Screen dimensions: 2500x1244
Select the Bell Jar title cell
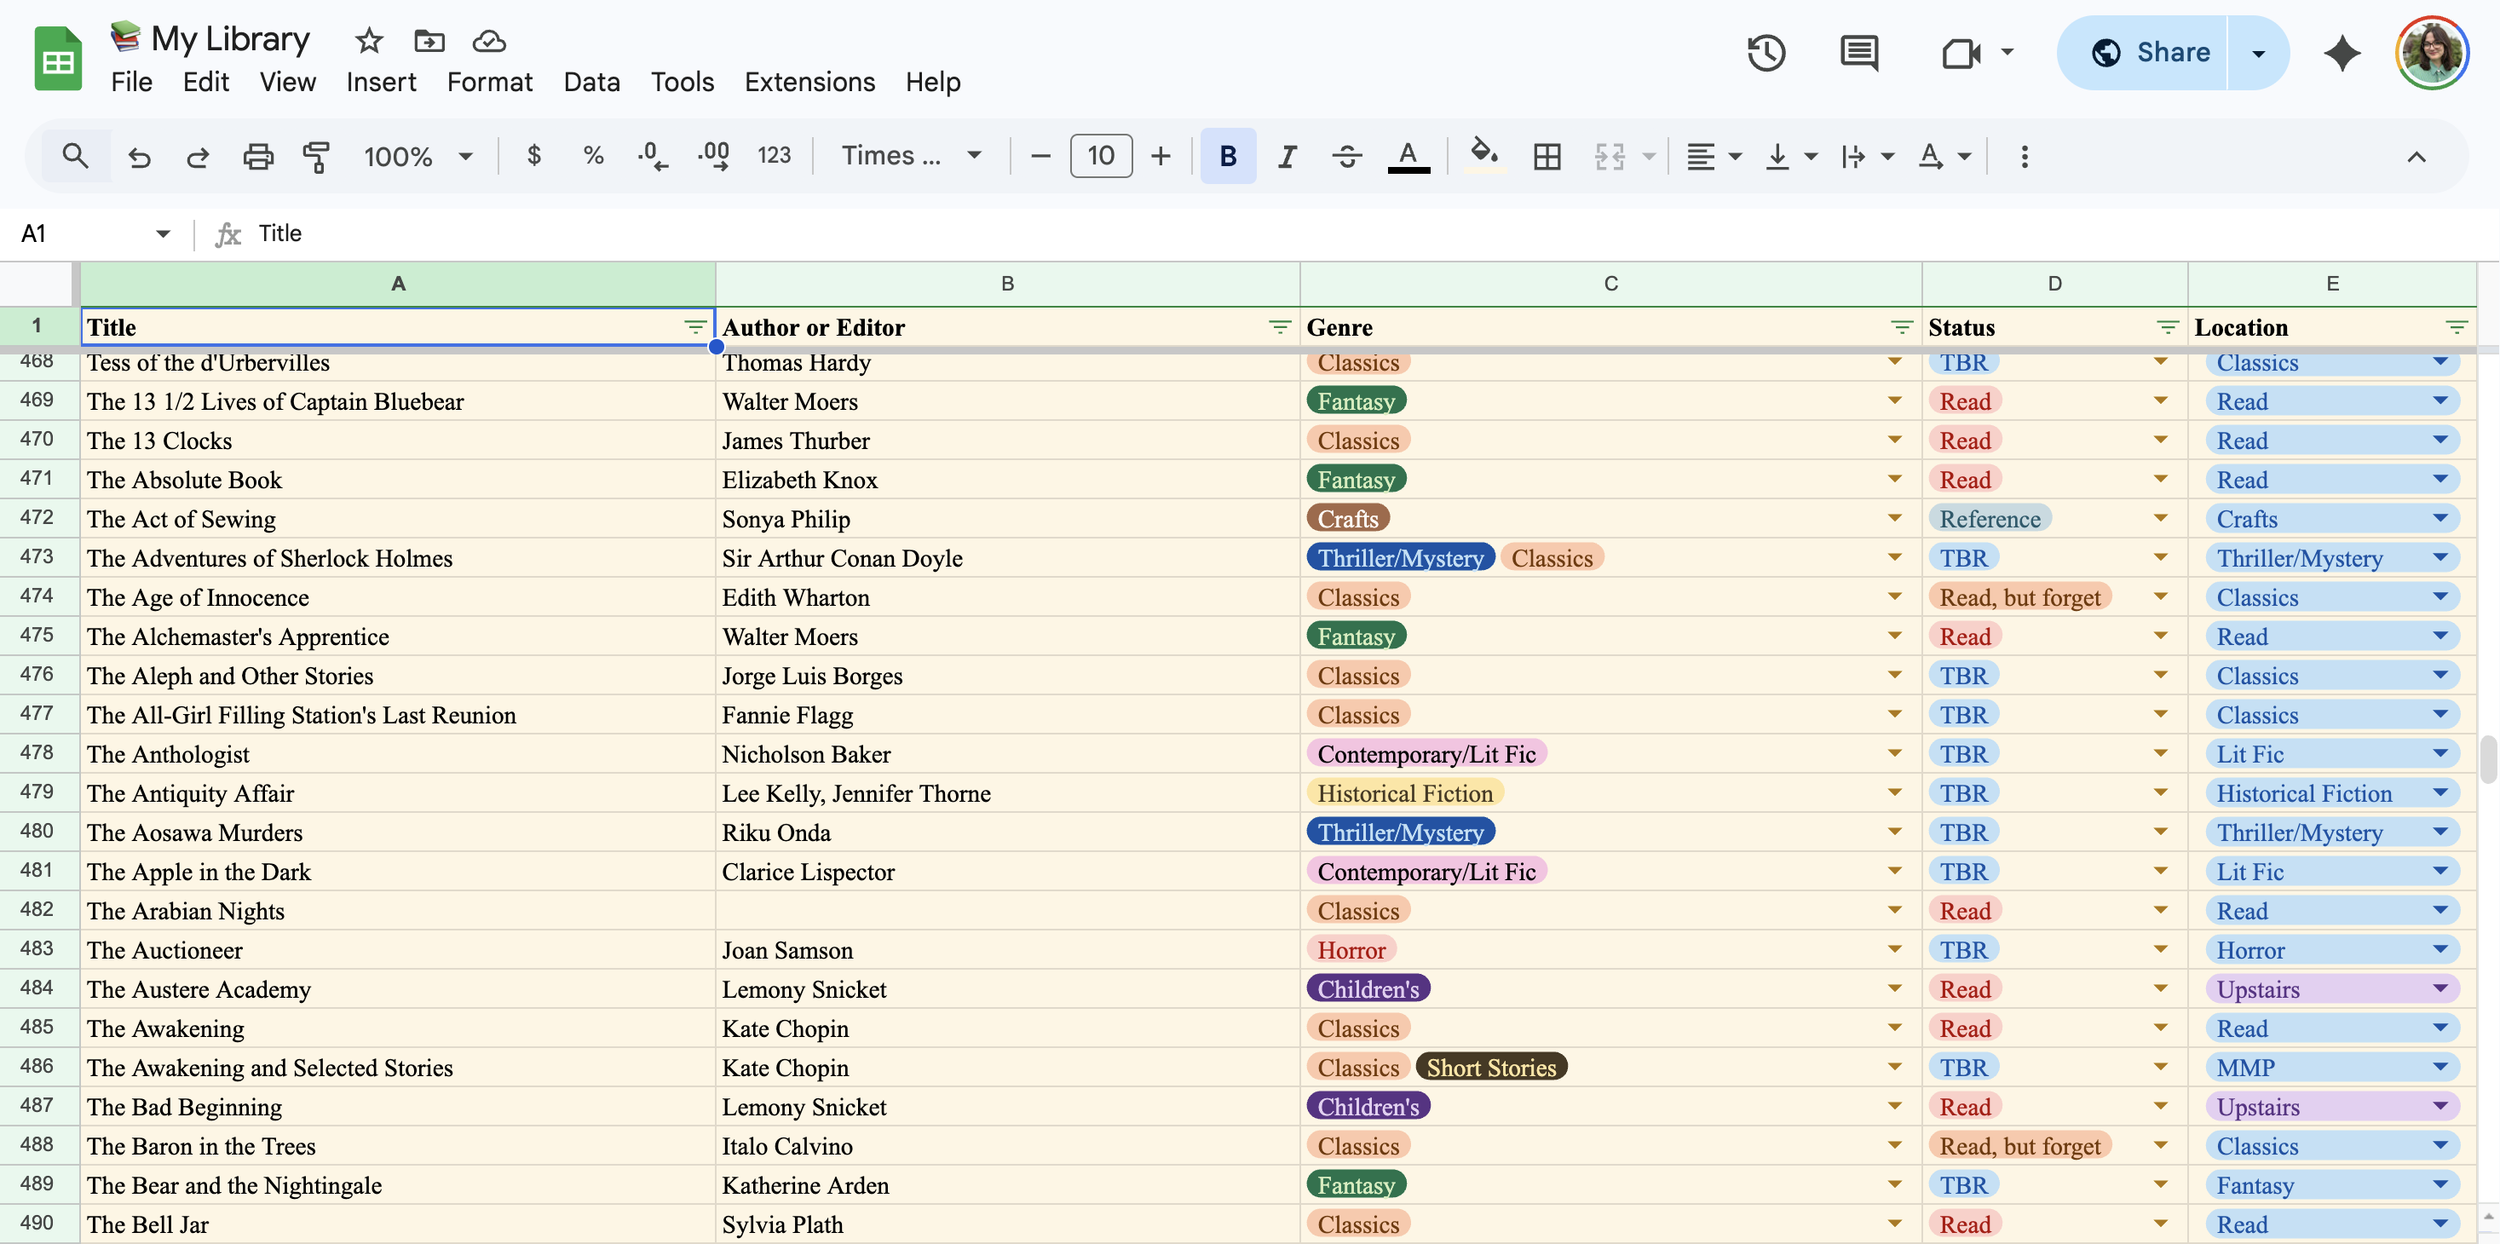[x=300, y=1224]
